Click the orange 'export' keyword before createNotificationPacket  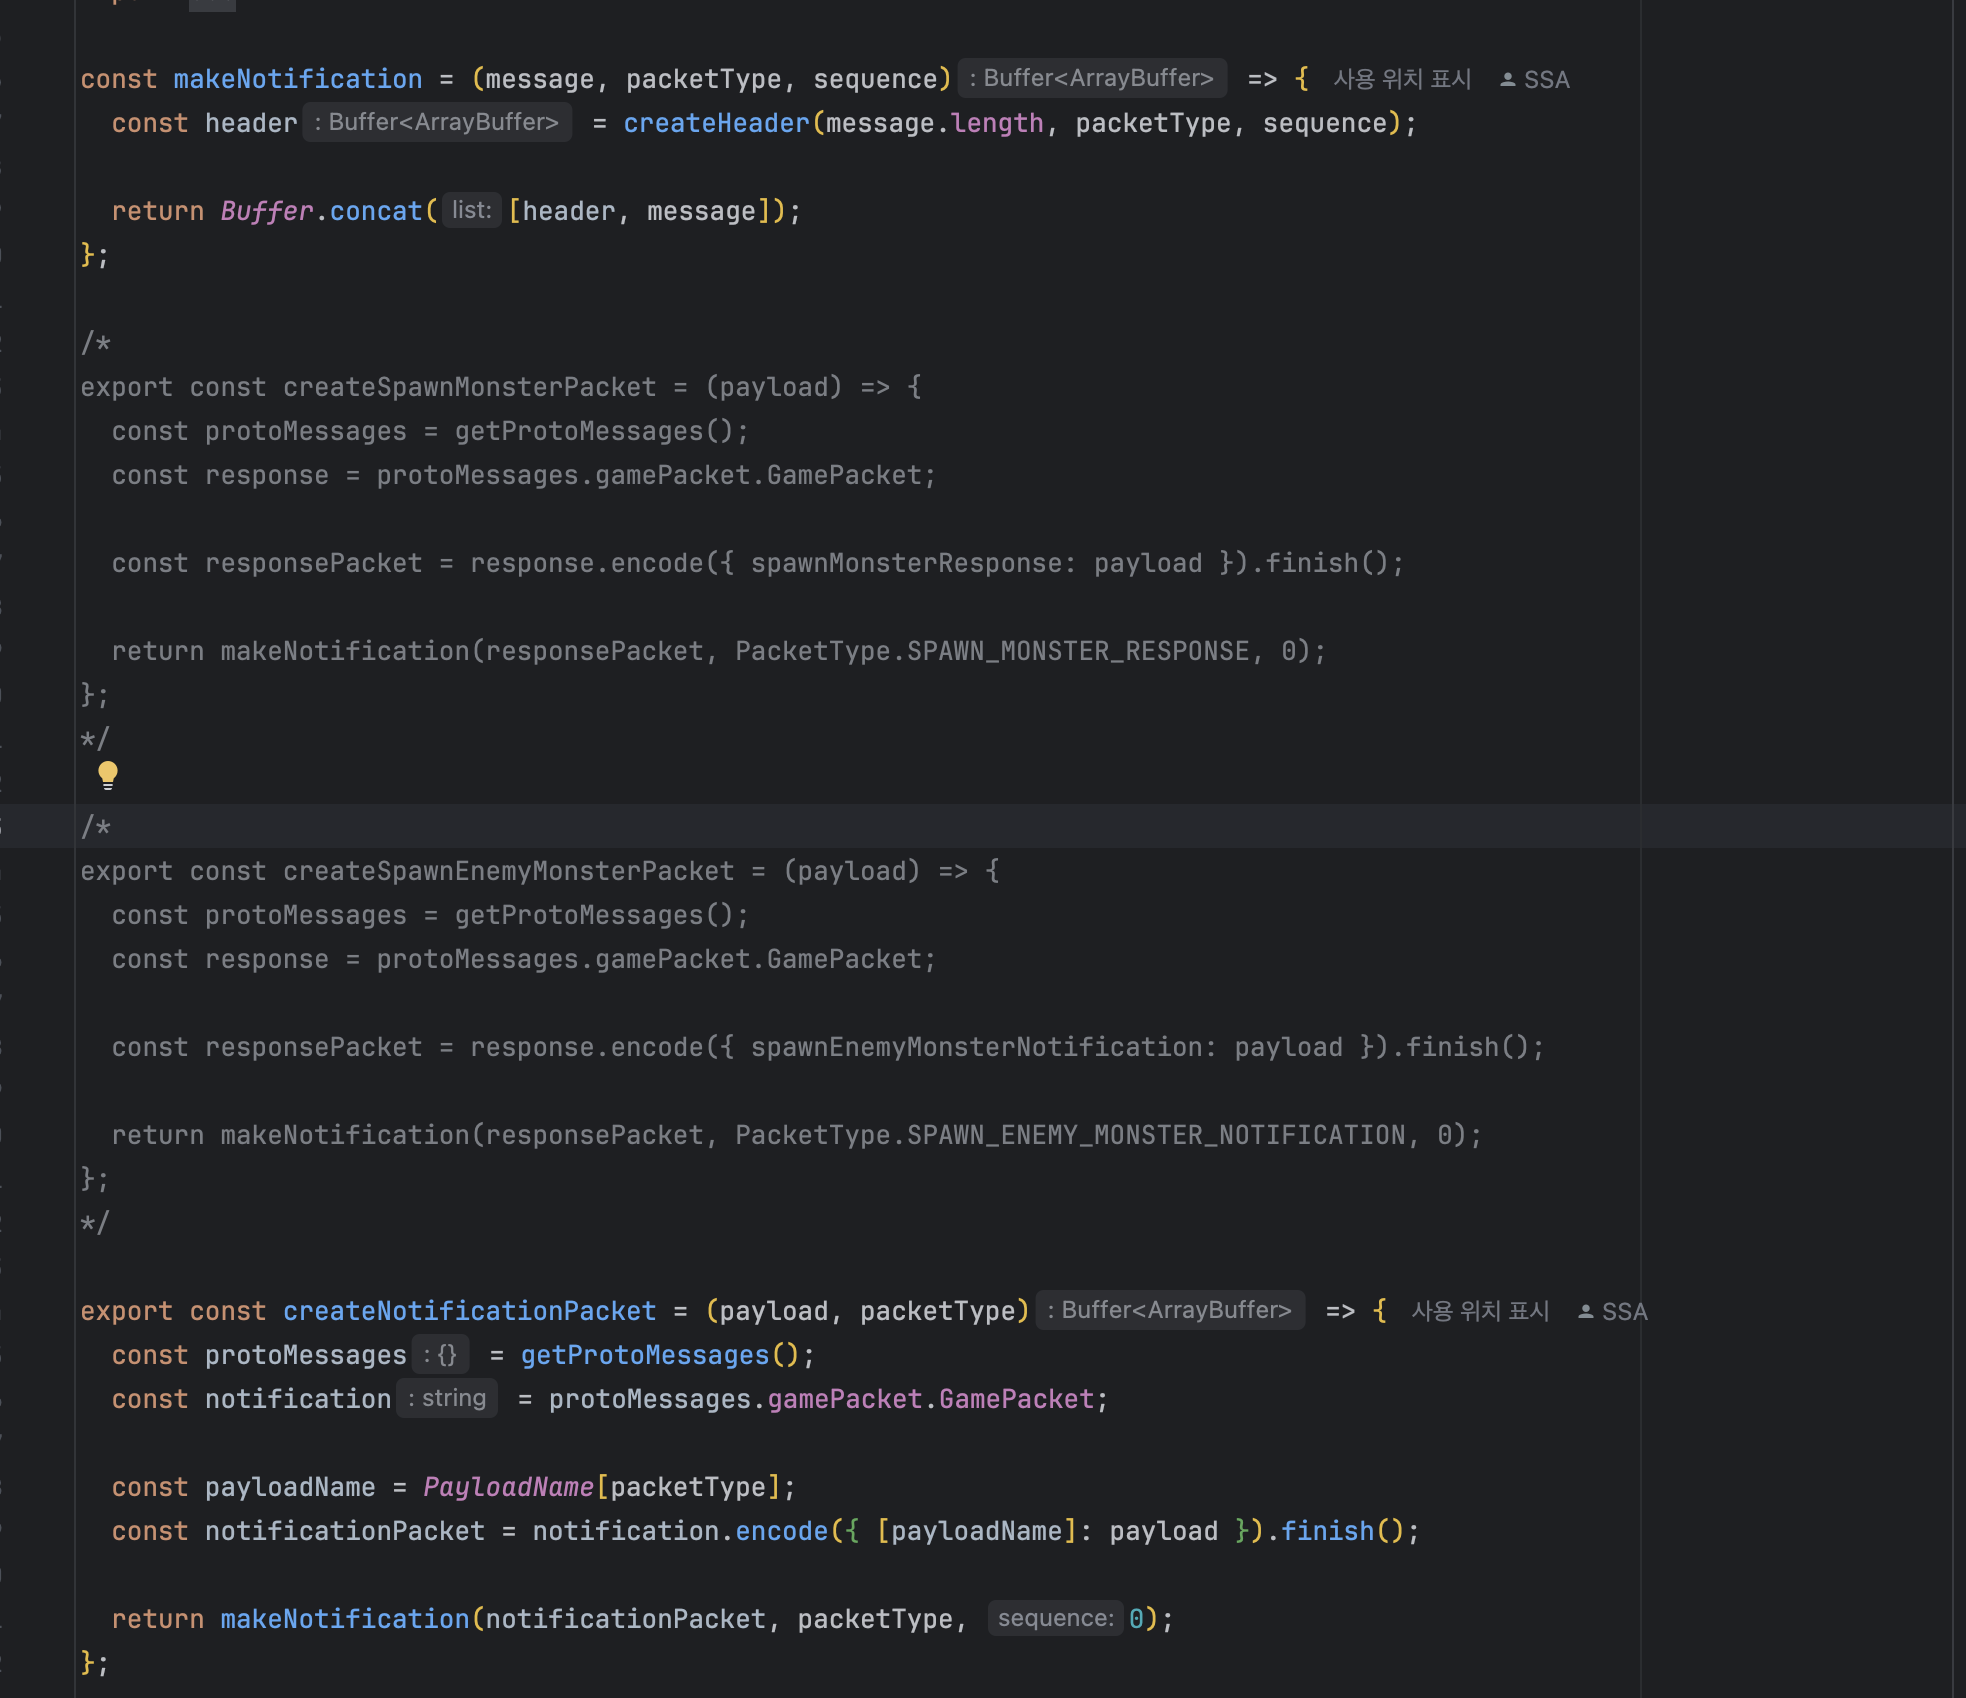pos(126,1311)
